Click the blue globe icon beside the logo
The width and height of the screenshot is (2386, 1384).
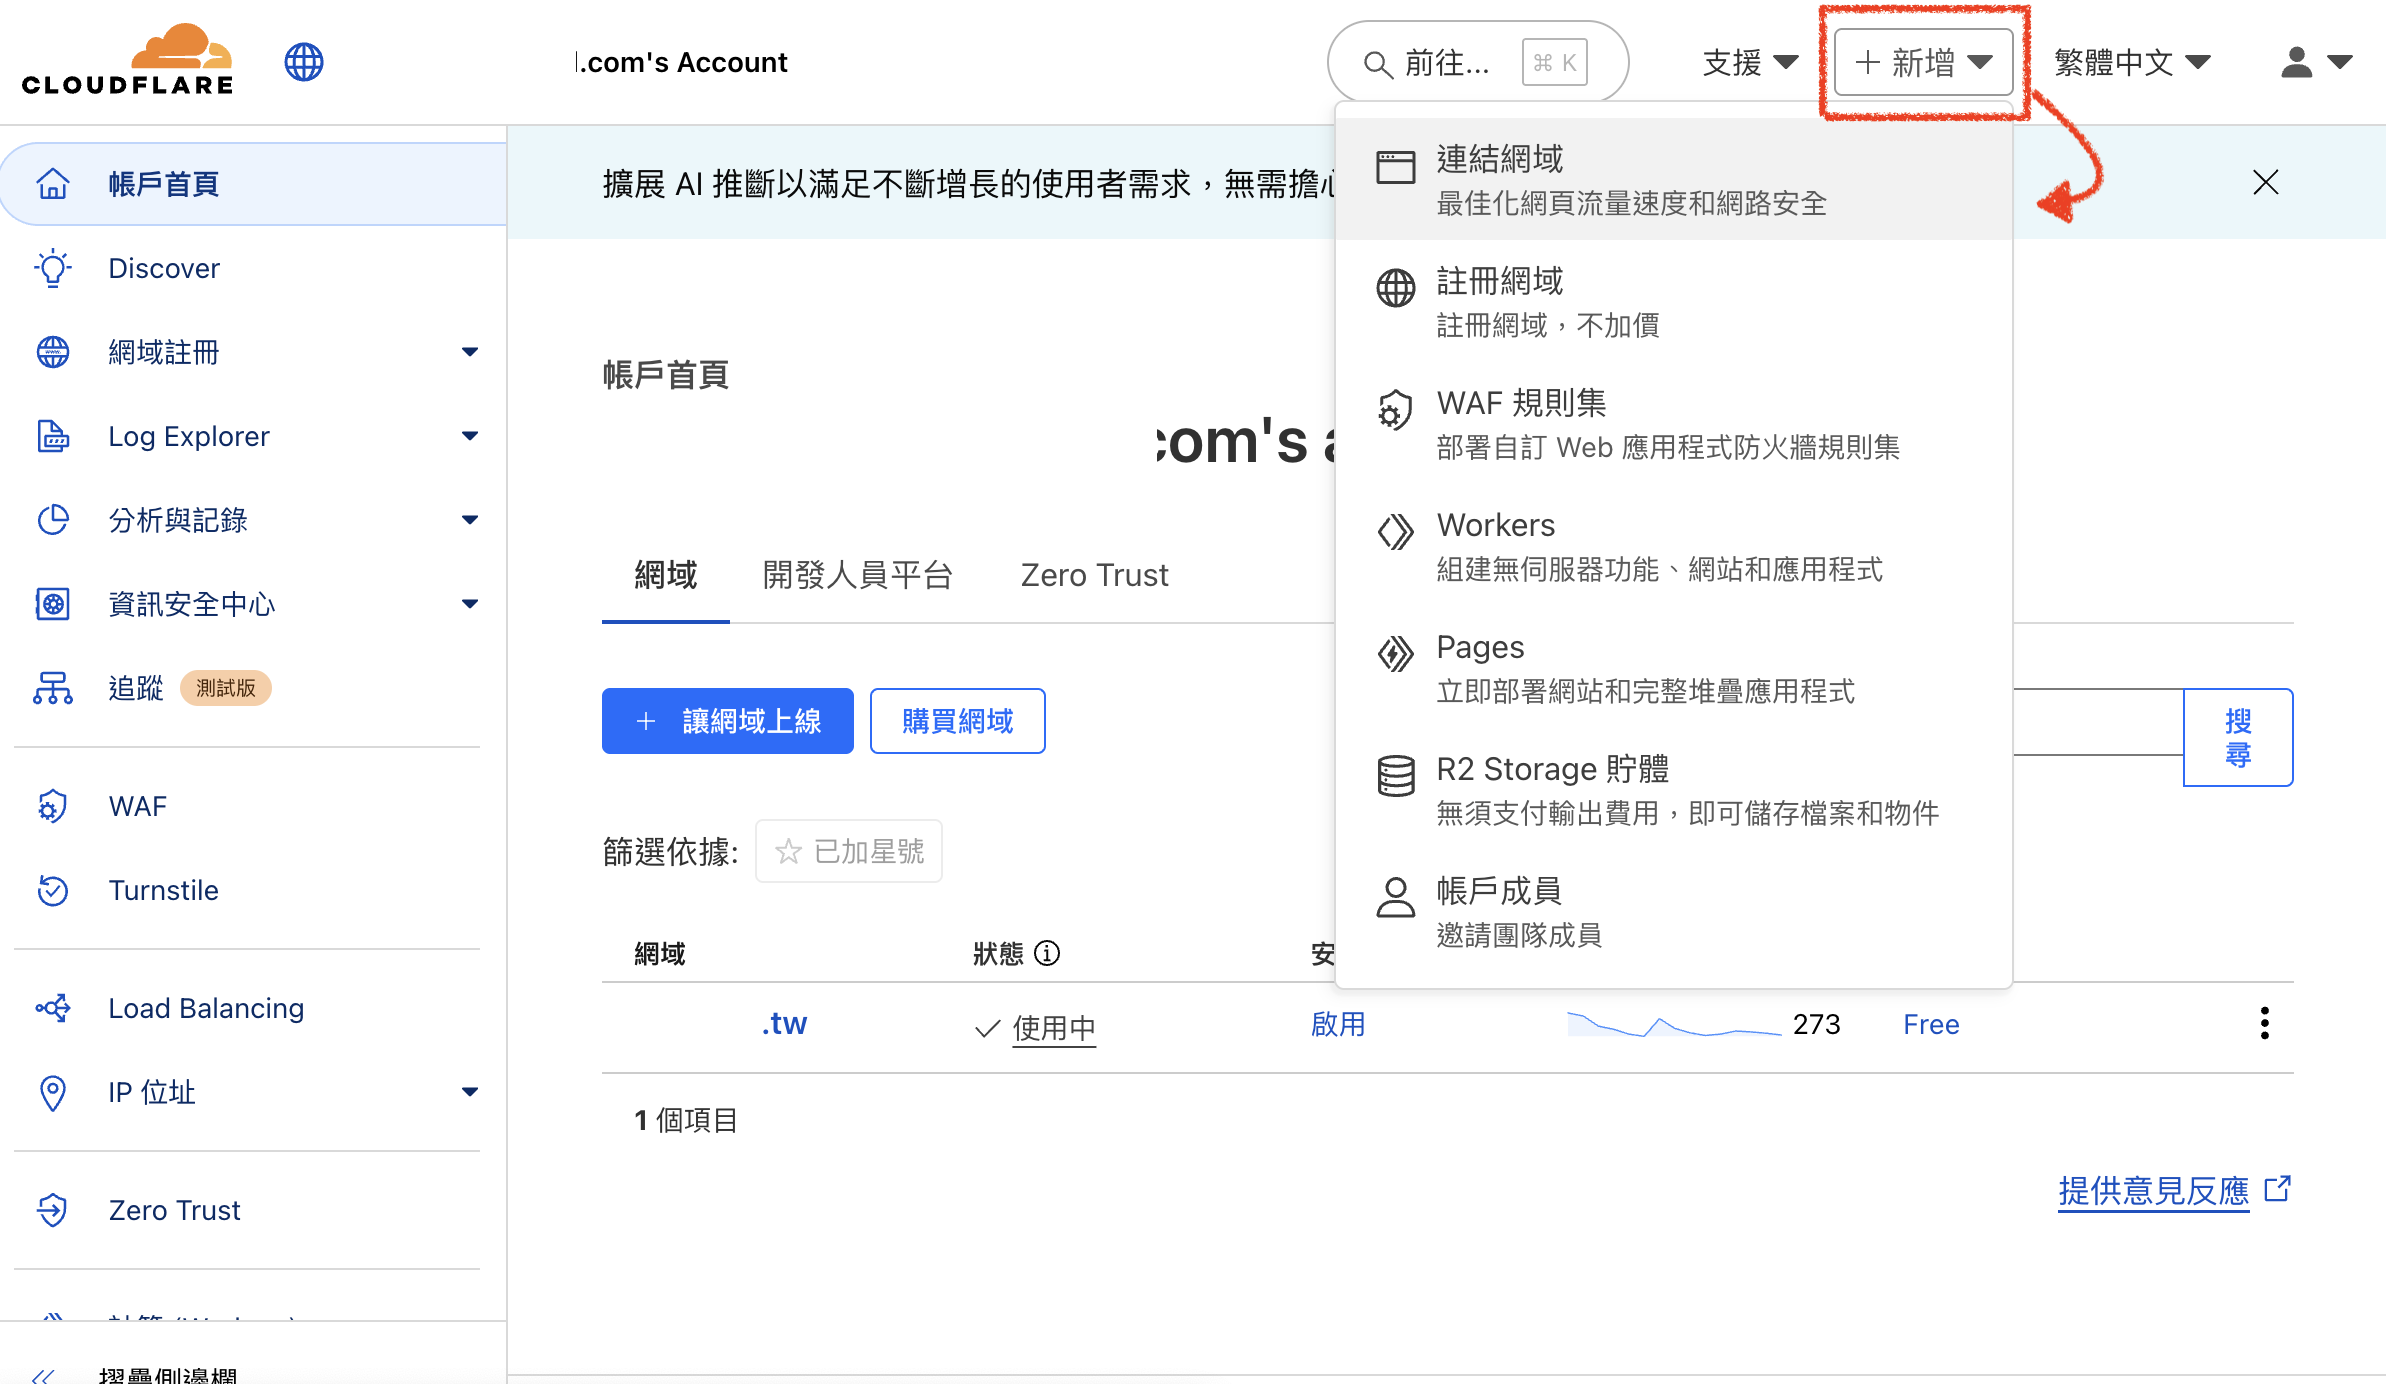pos(304,62)
